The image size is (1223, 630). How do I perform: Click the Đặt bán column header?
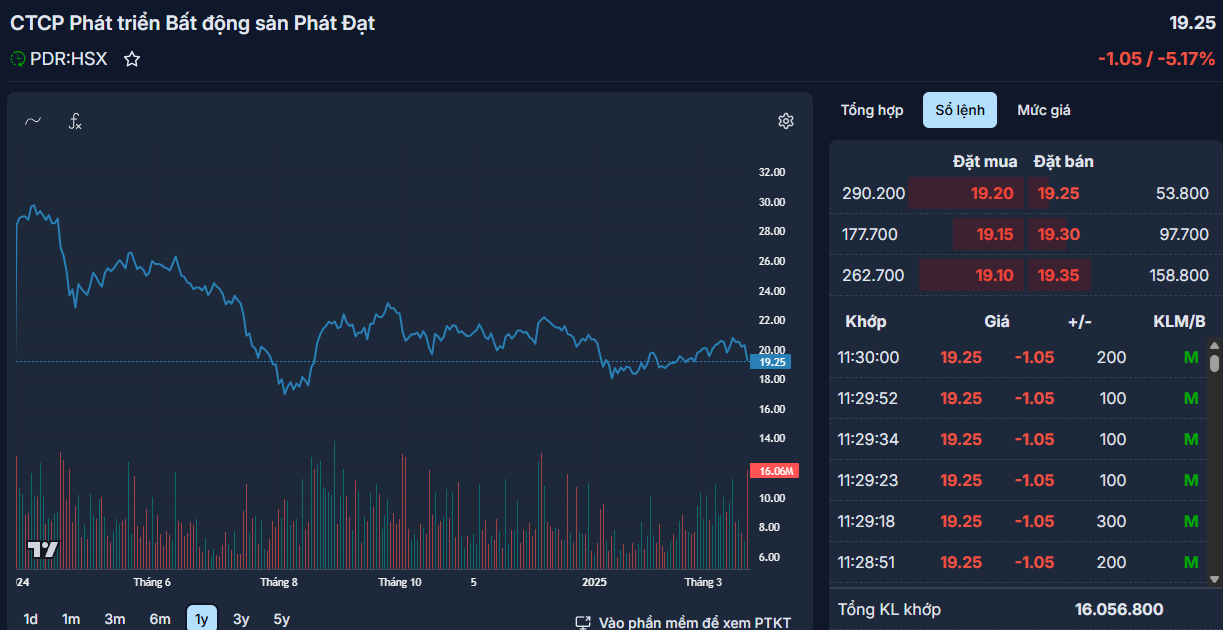pos(1064,161)
